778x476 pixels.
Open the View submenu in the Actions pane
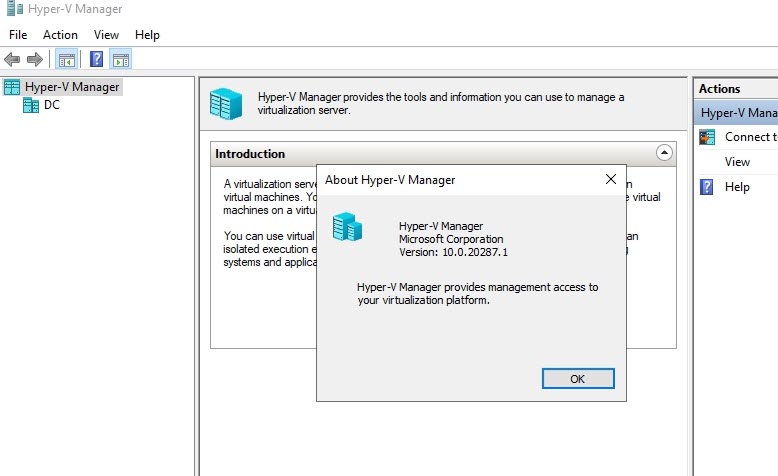(737, 162)
